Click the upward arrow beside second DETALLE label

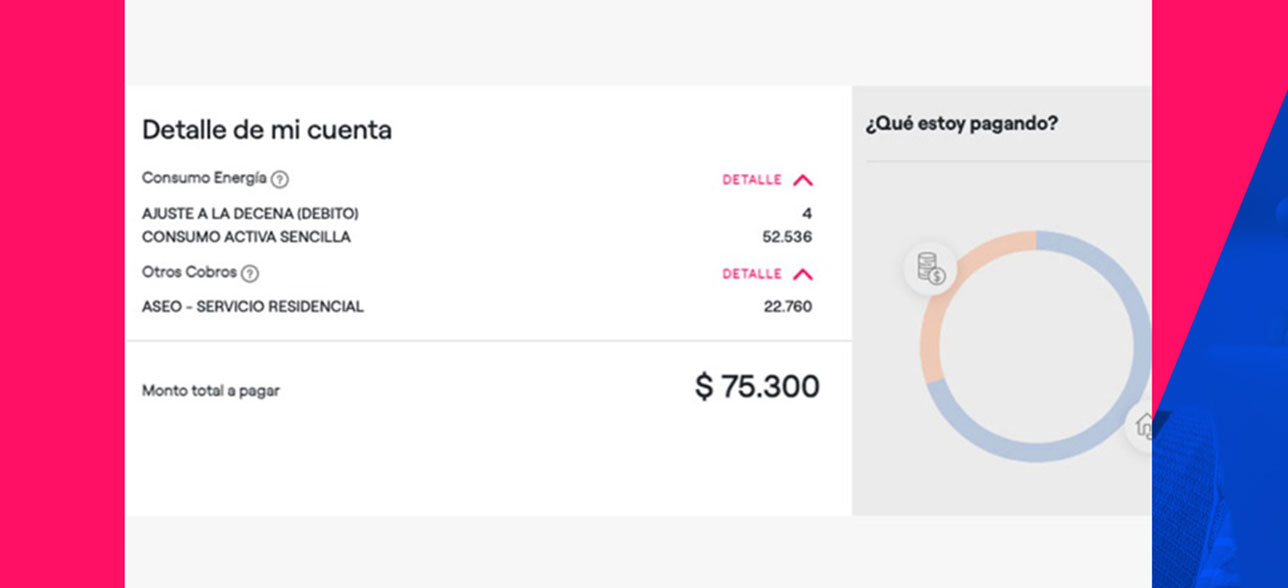coord(803,274)
